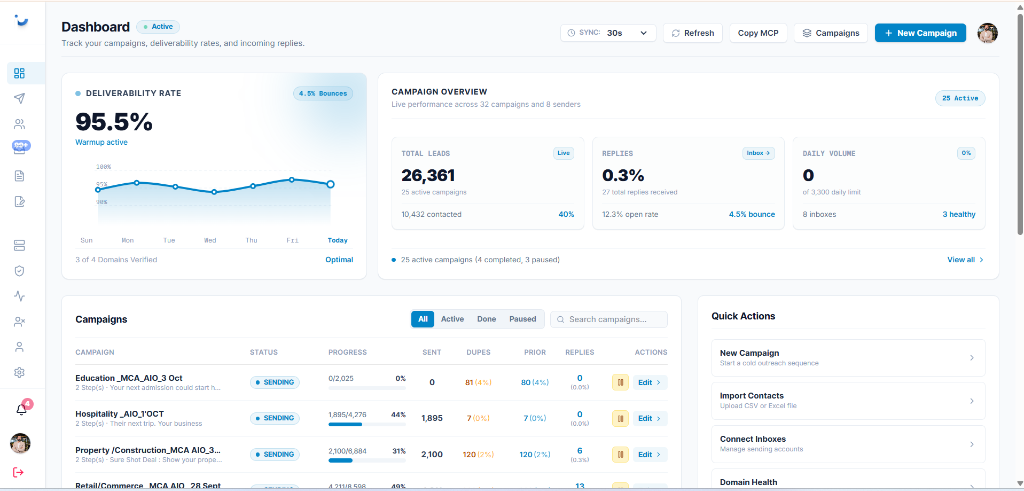This screenshot has width=1024, height=491.
Task: Open the notifications bell with 4 badge
Action: 22,409
